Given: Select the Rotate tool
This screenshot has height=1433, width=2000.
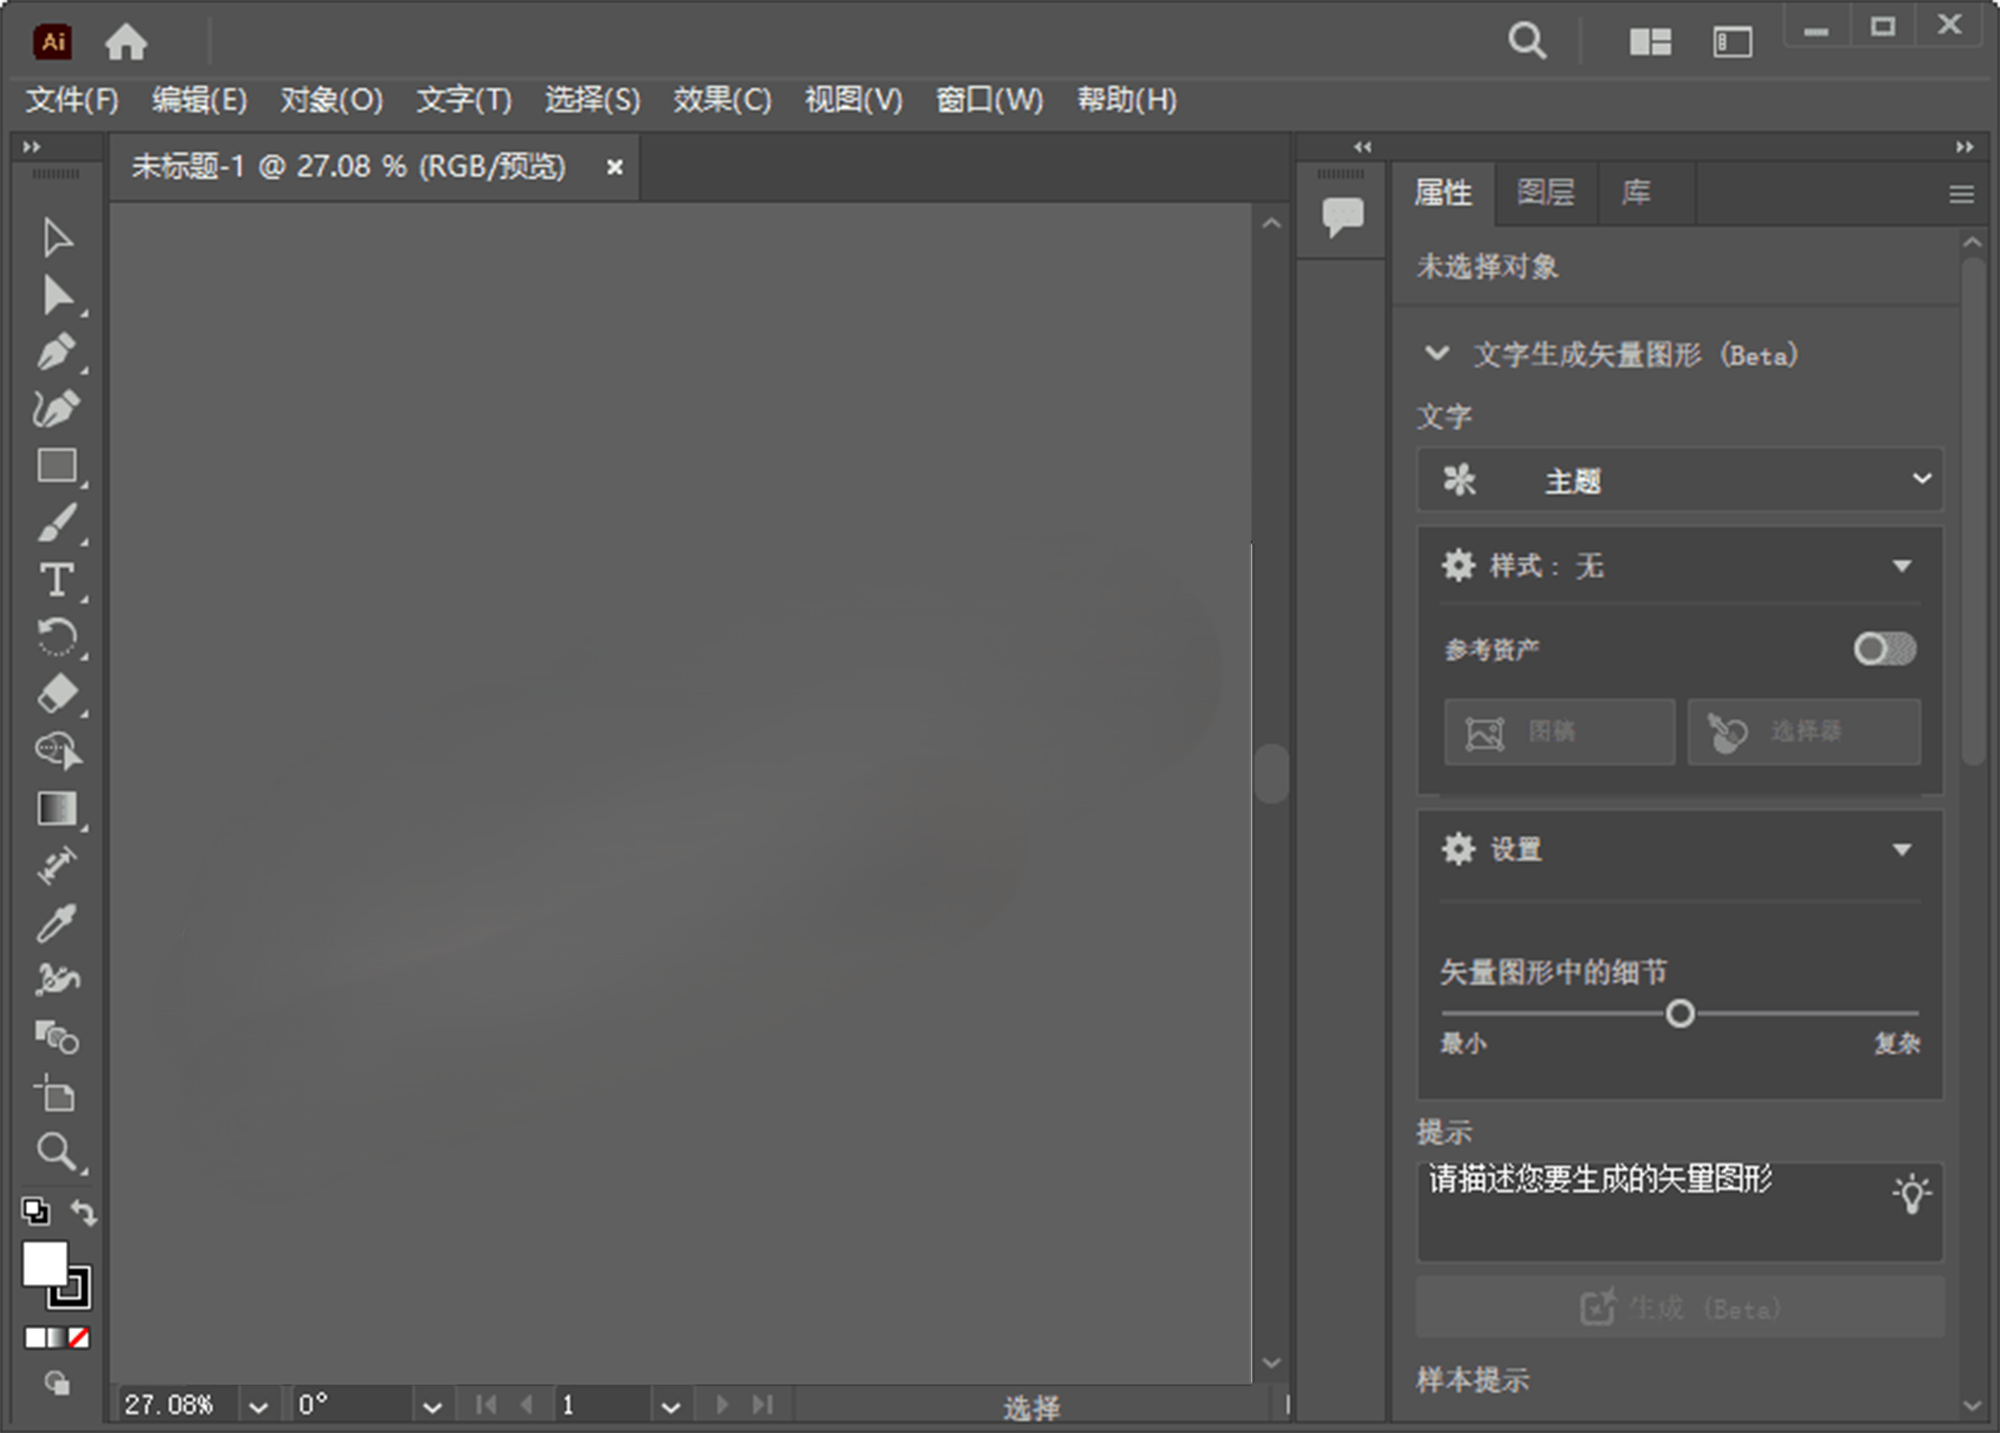Looking at the screenshot, I should (57, 637).
